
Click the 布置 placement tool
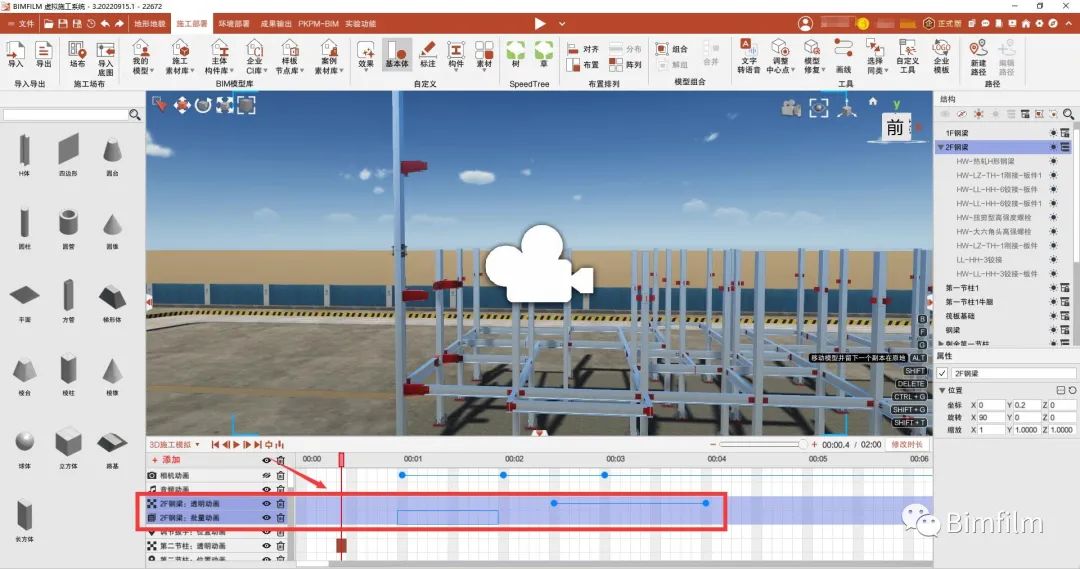click(x=583, y=65)
